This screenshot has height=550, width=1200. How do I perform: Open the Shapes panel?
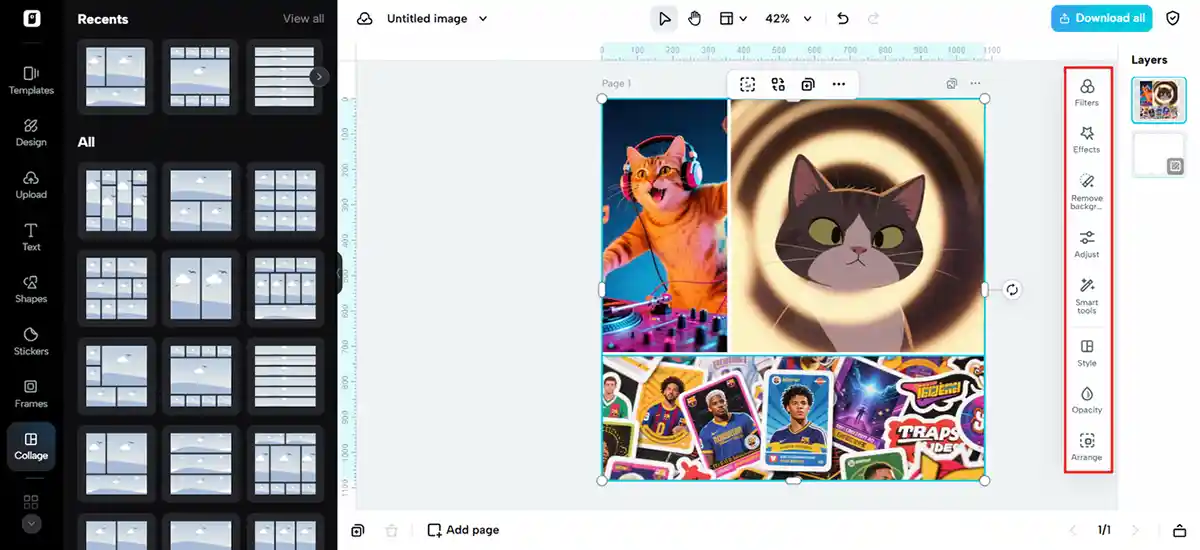pyautogui.click(x=31, y=289)
